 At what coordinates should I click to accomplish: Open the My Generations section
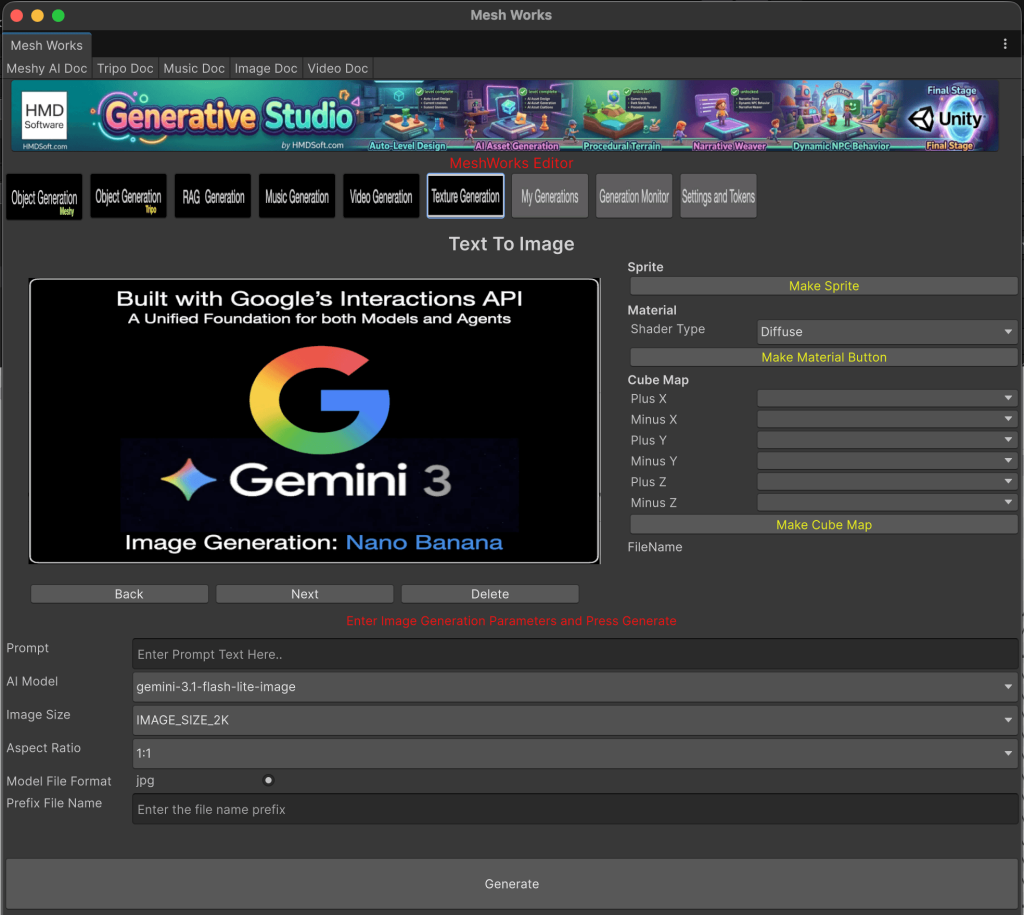550,196
